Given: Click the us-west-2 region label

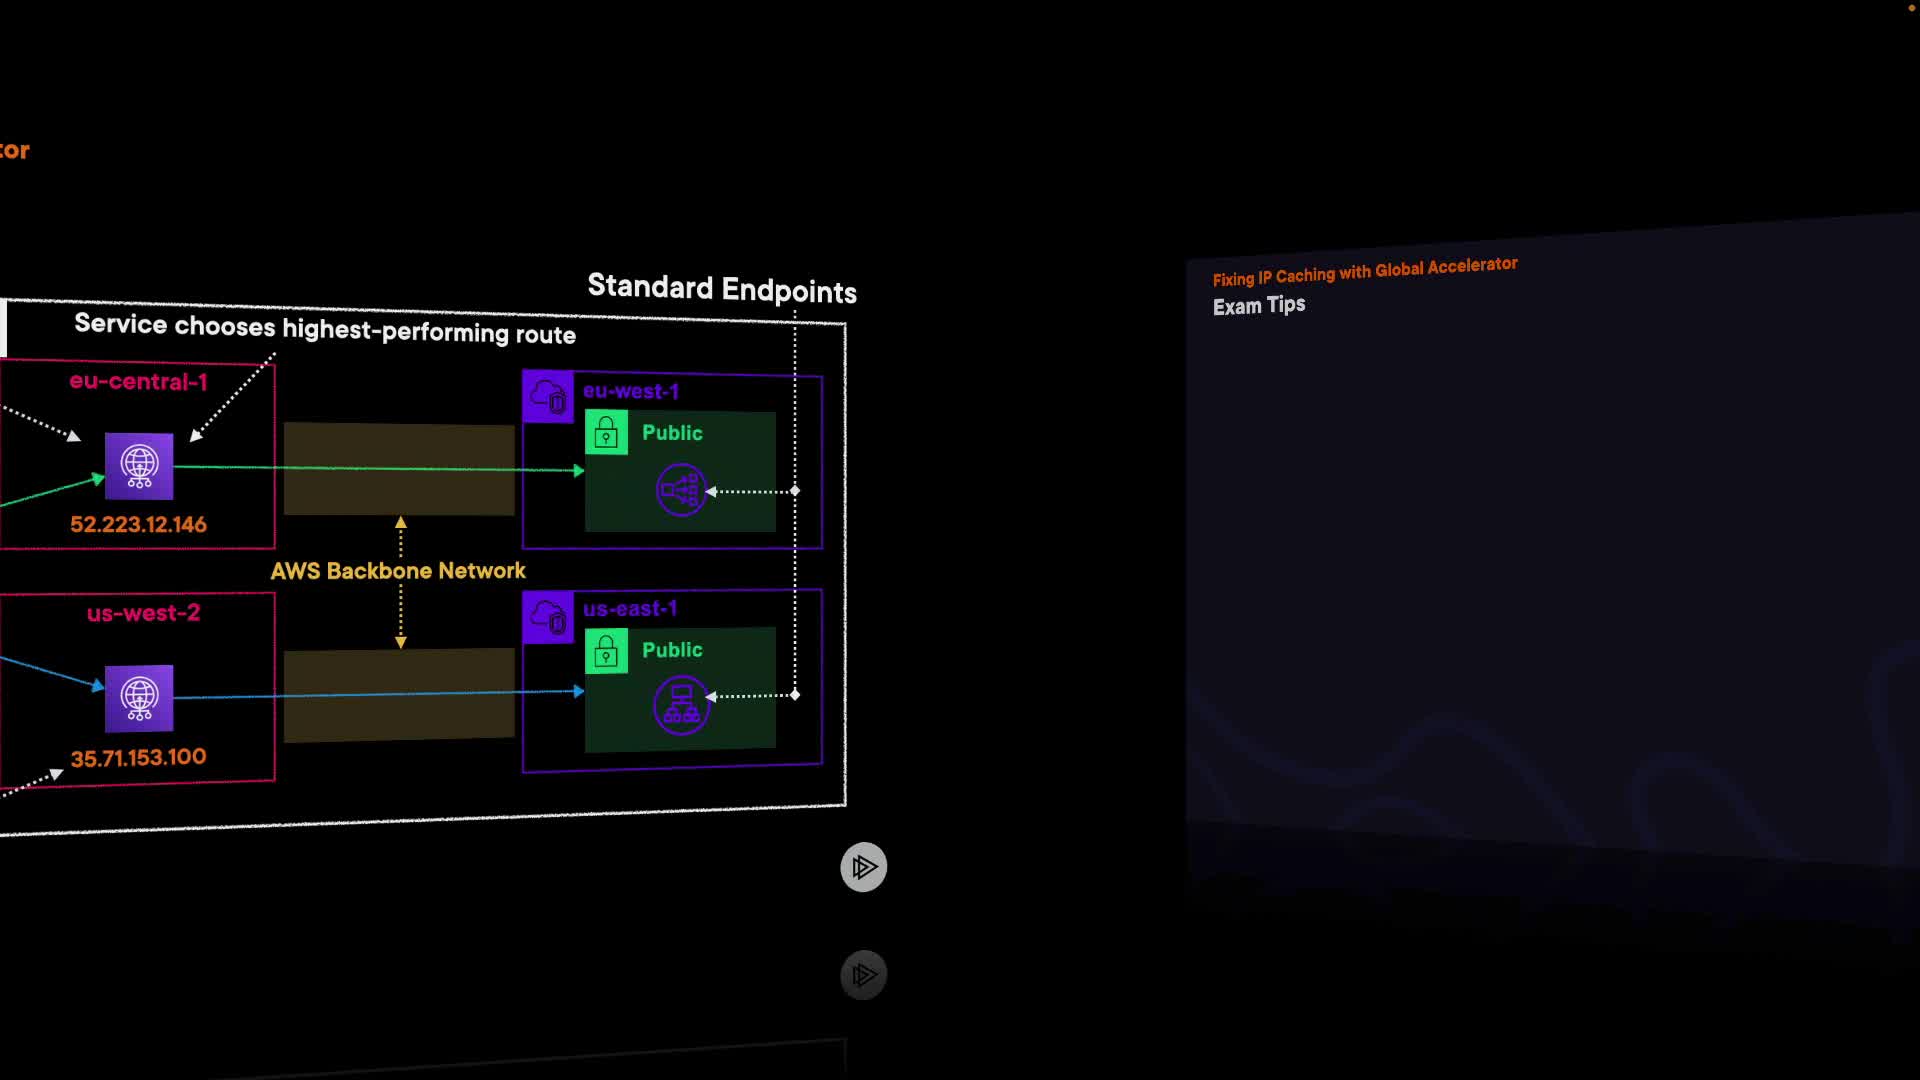Looking at the screenshot, I should tap(143, 613).
